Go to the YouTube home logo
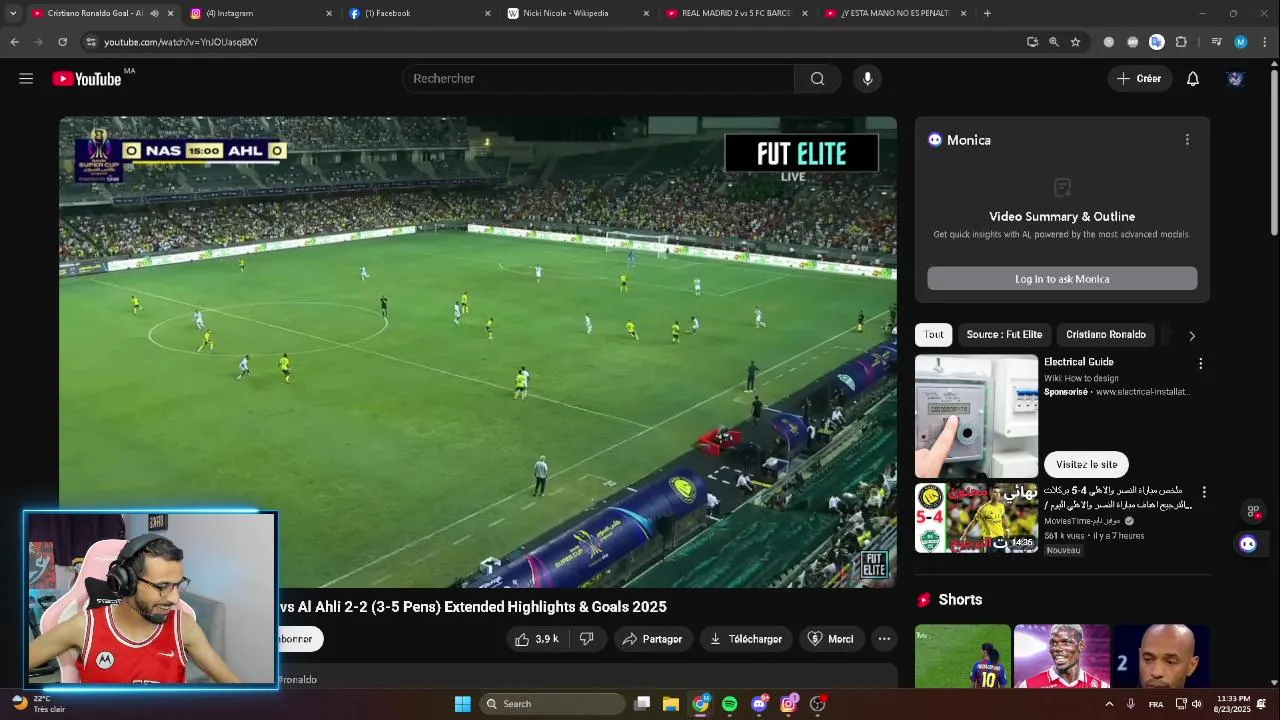 (x=87, y=78)
